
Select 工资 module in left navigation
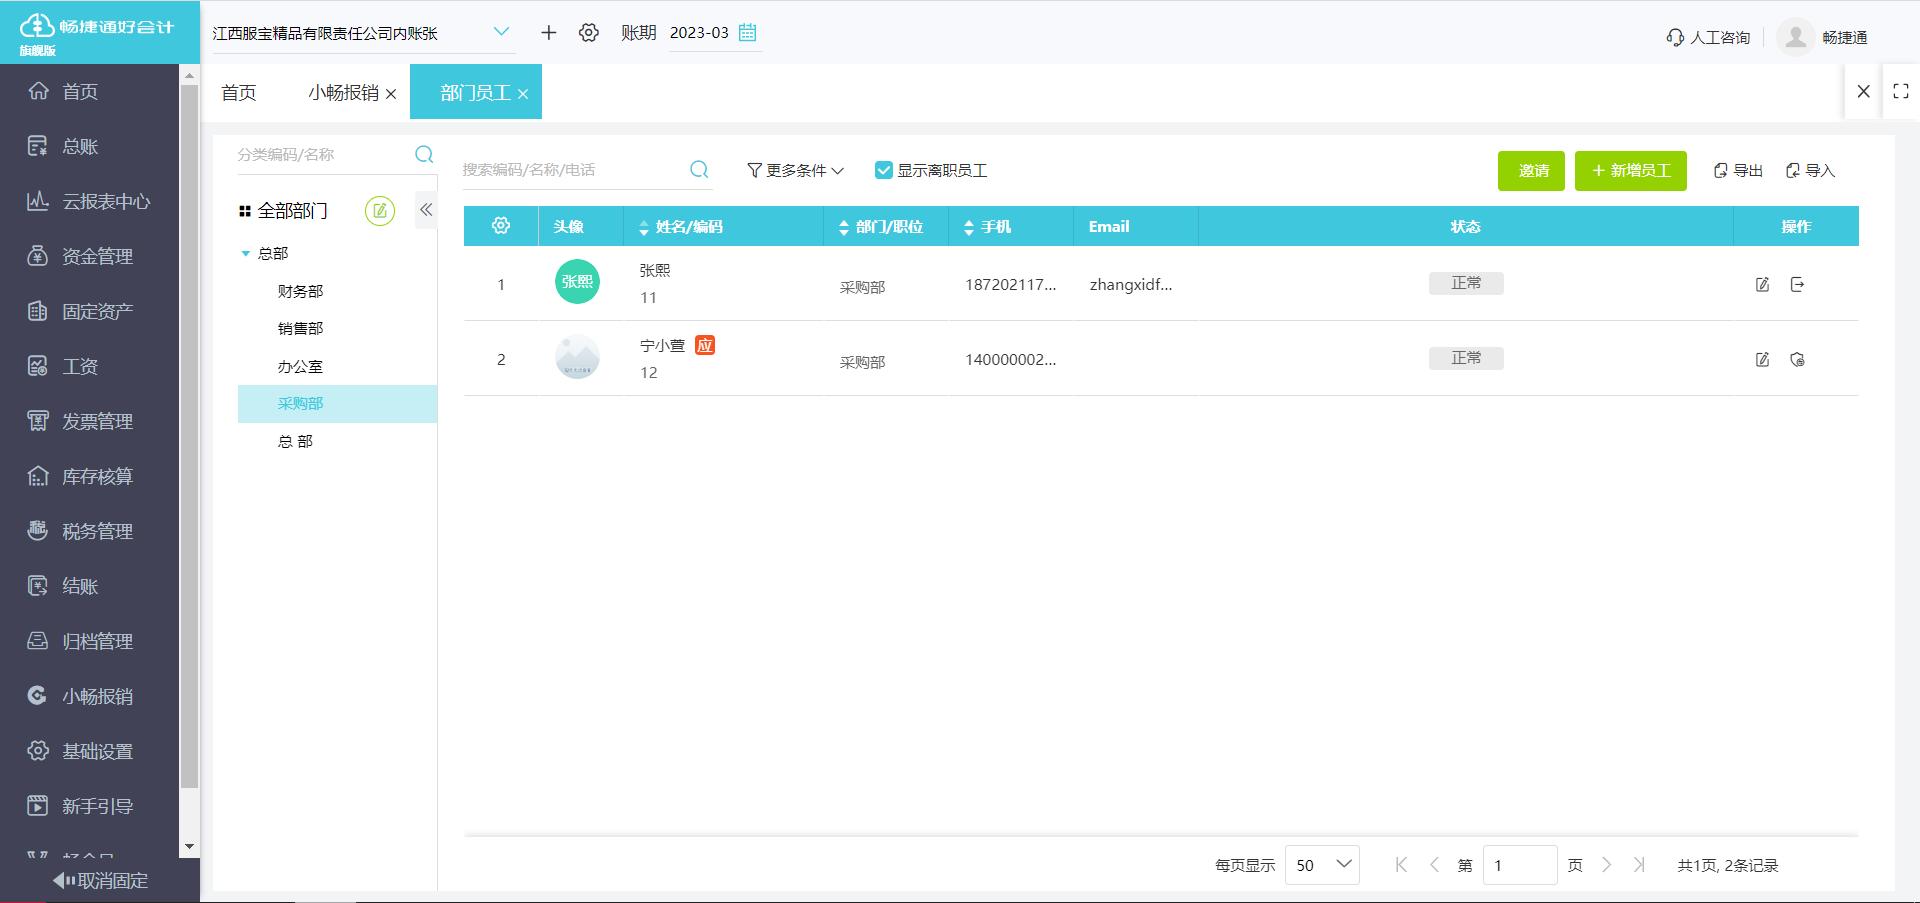coord(82,366)
